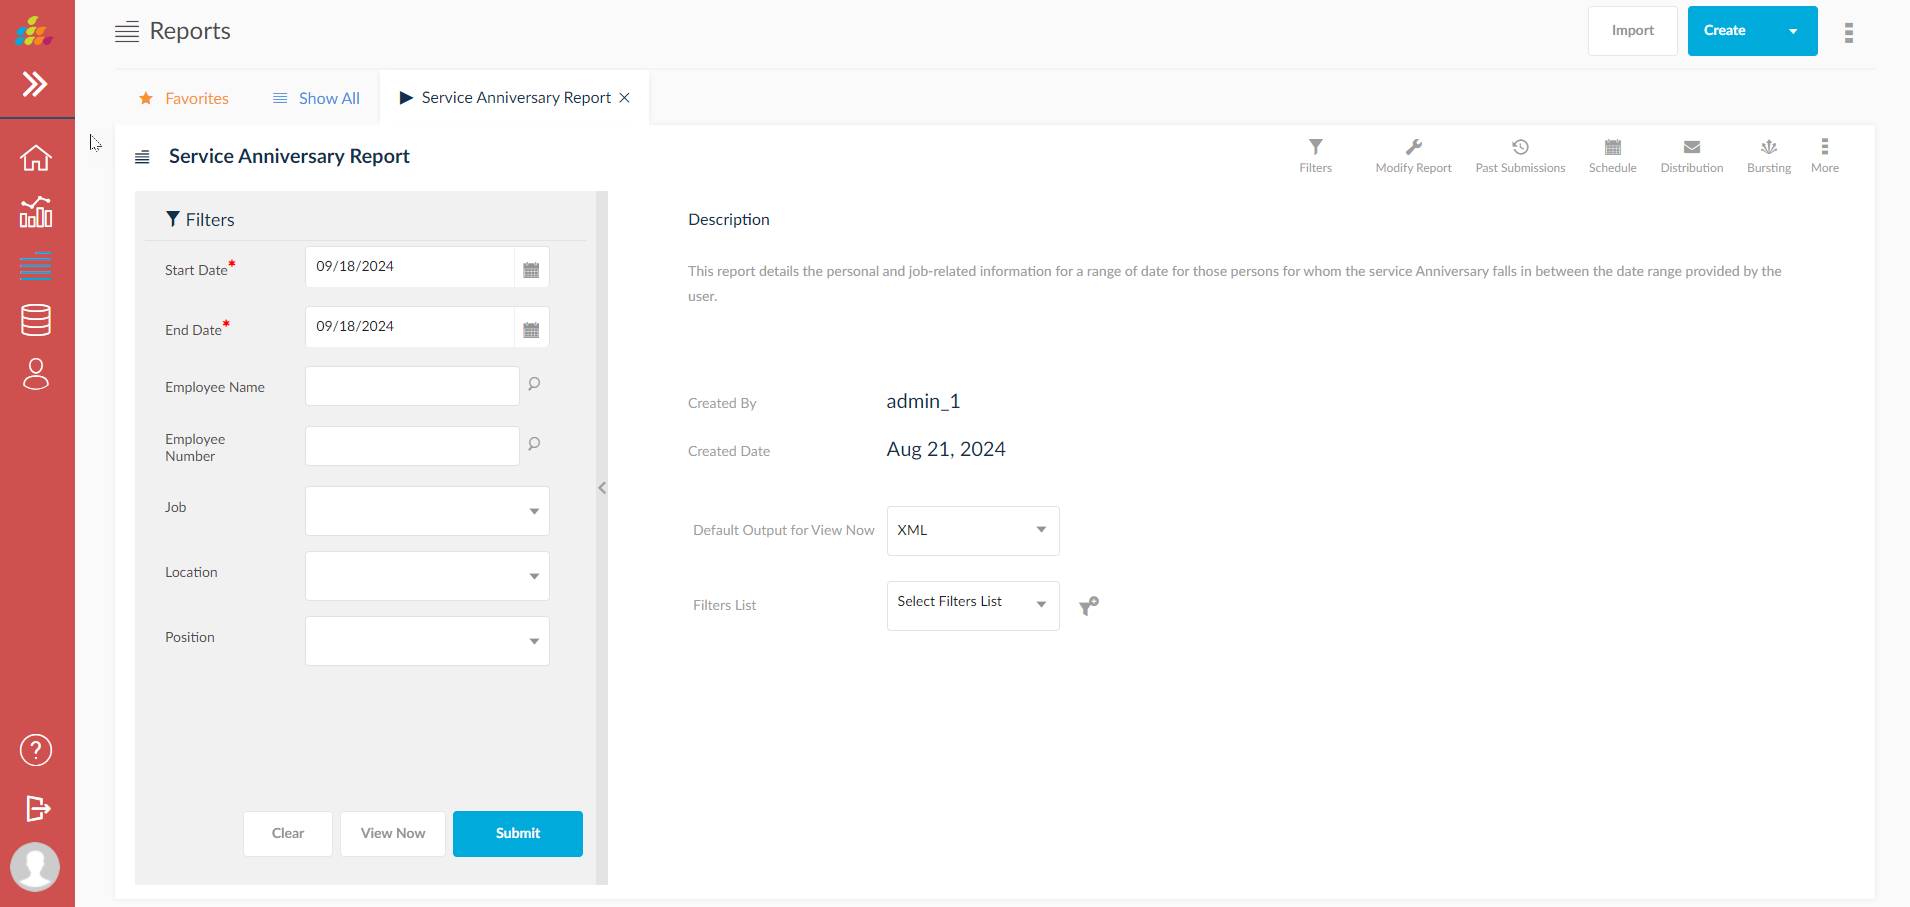This screenshot has height=907, width=1910.
Task: Click the add filters list icon
Action: [1089, 606]
